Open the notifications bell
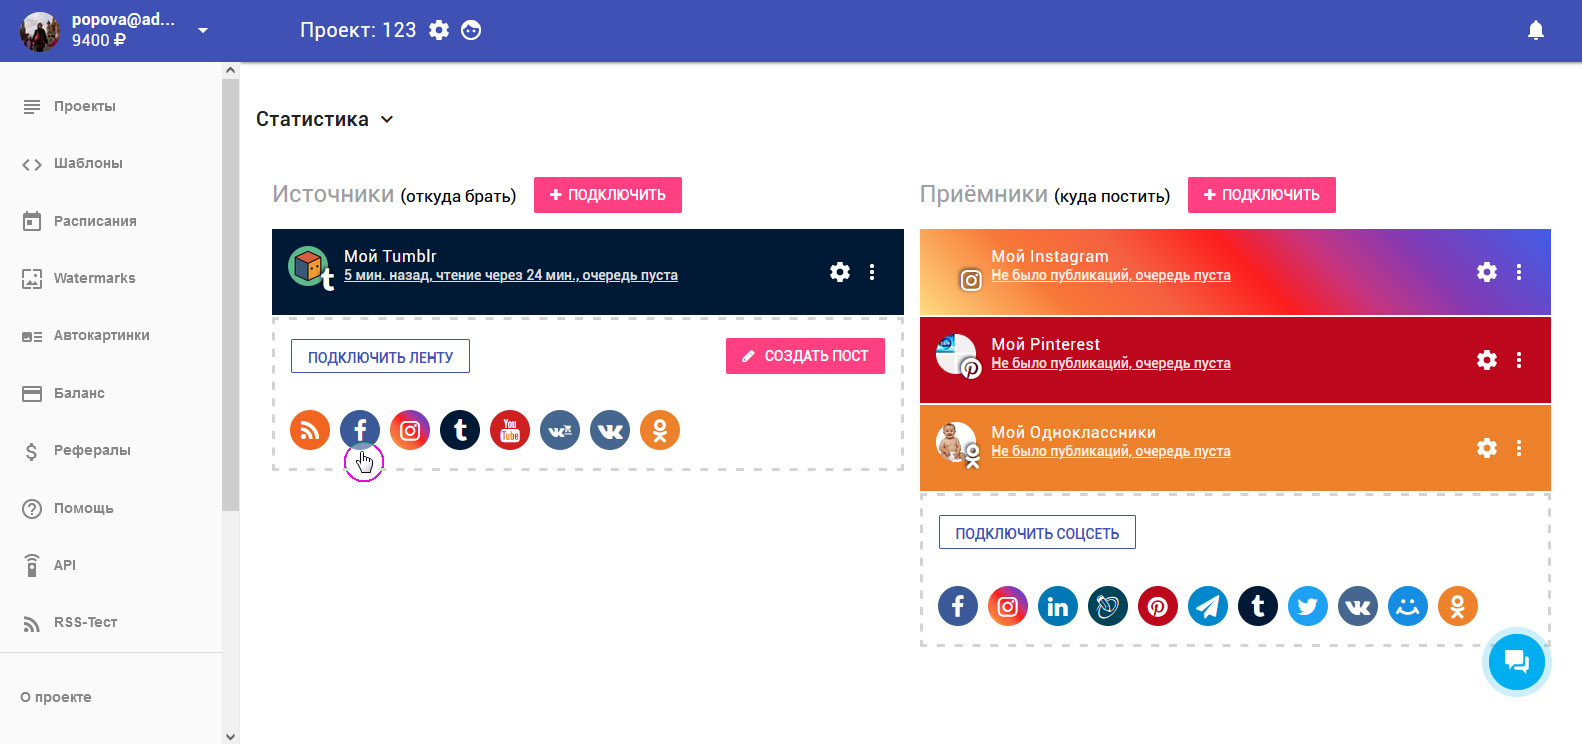Image resolution: width=1582 pixels, height=744 pixels. 1536,30
